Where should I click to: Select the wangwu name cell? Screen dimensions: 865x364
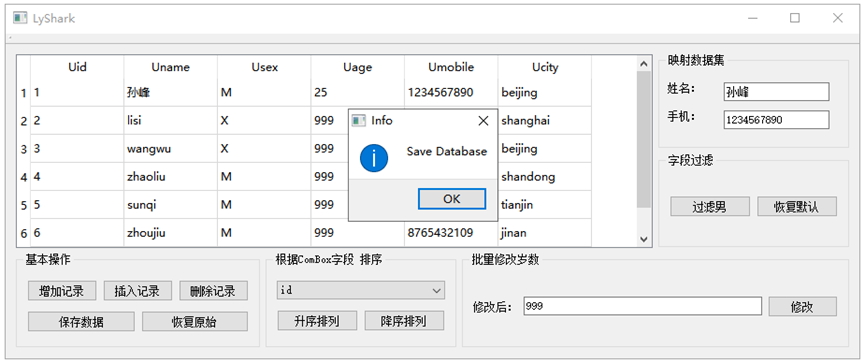click(170, 149)
